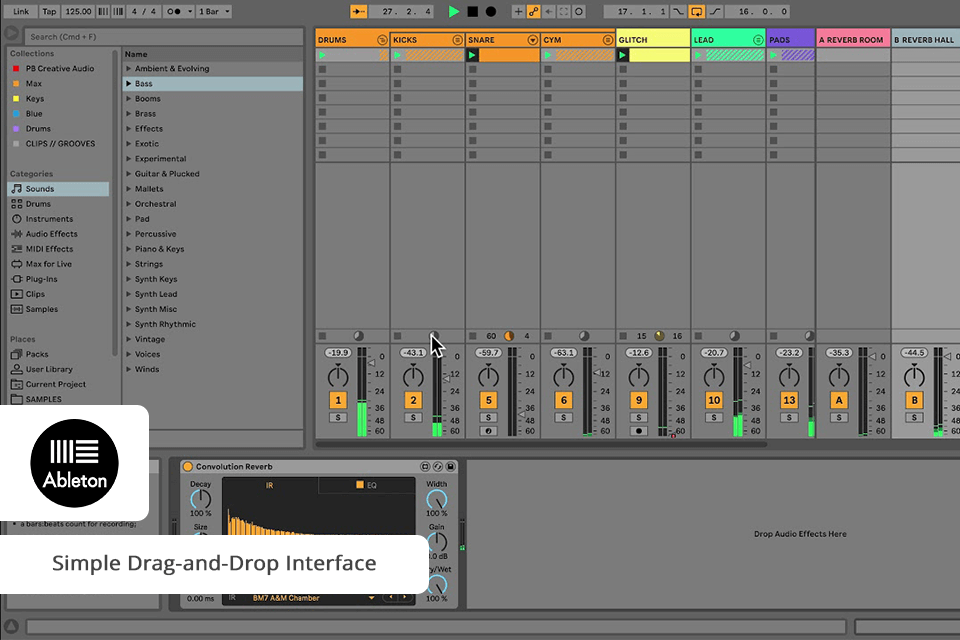Toggle GLITCH track activator 9
This screenshot has height=640, width=960.
639,401
